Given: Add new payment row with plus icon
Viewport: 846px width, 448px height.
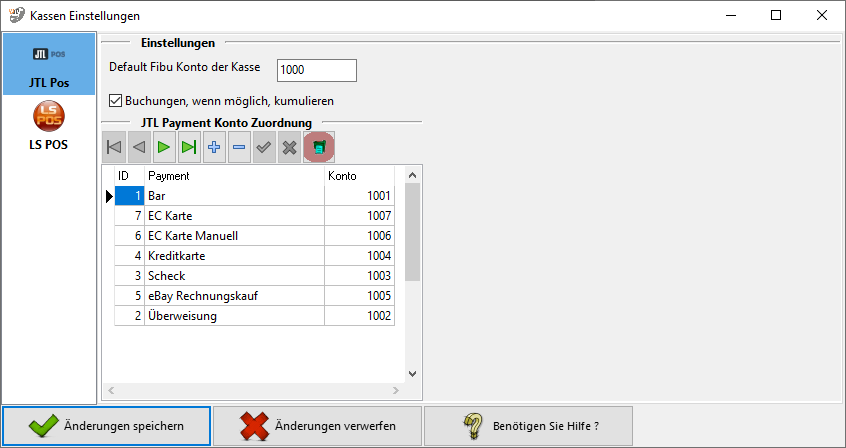Looking at the screenshot, I should tap(214, 147).
